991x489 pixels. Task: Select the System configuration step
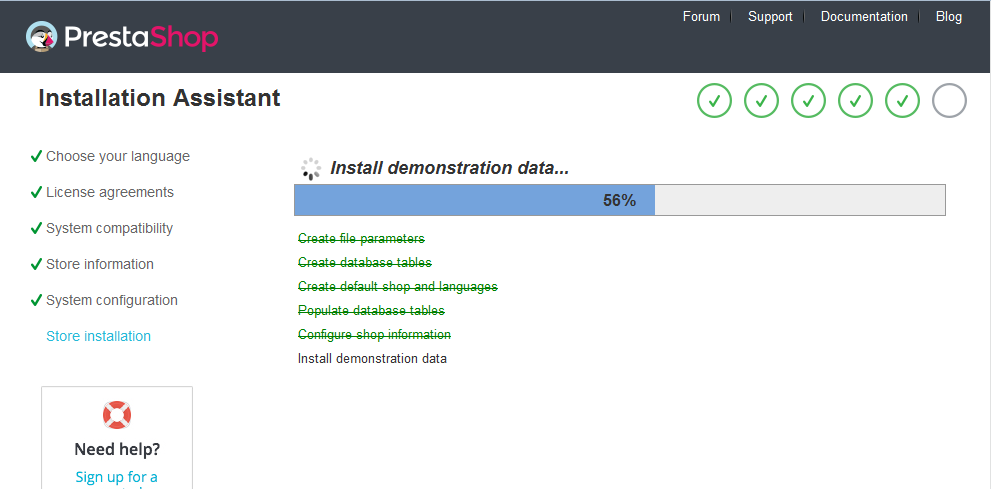[x=111, y=301]
